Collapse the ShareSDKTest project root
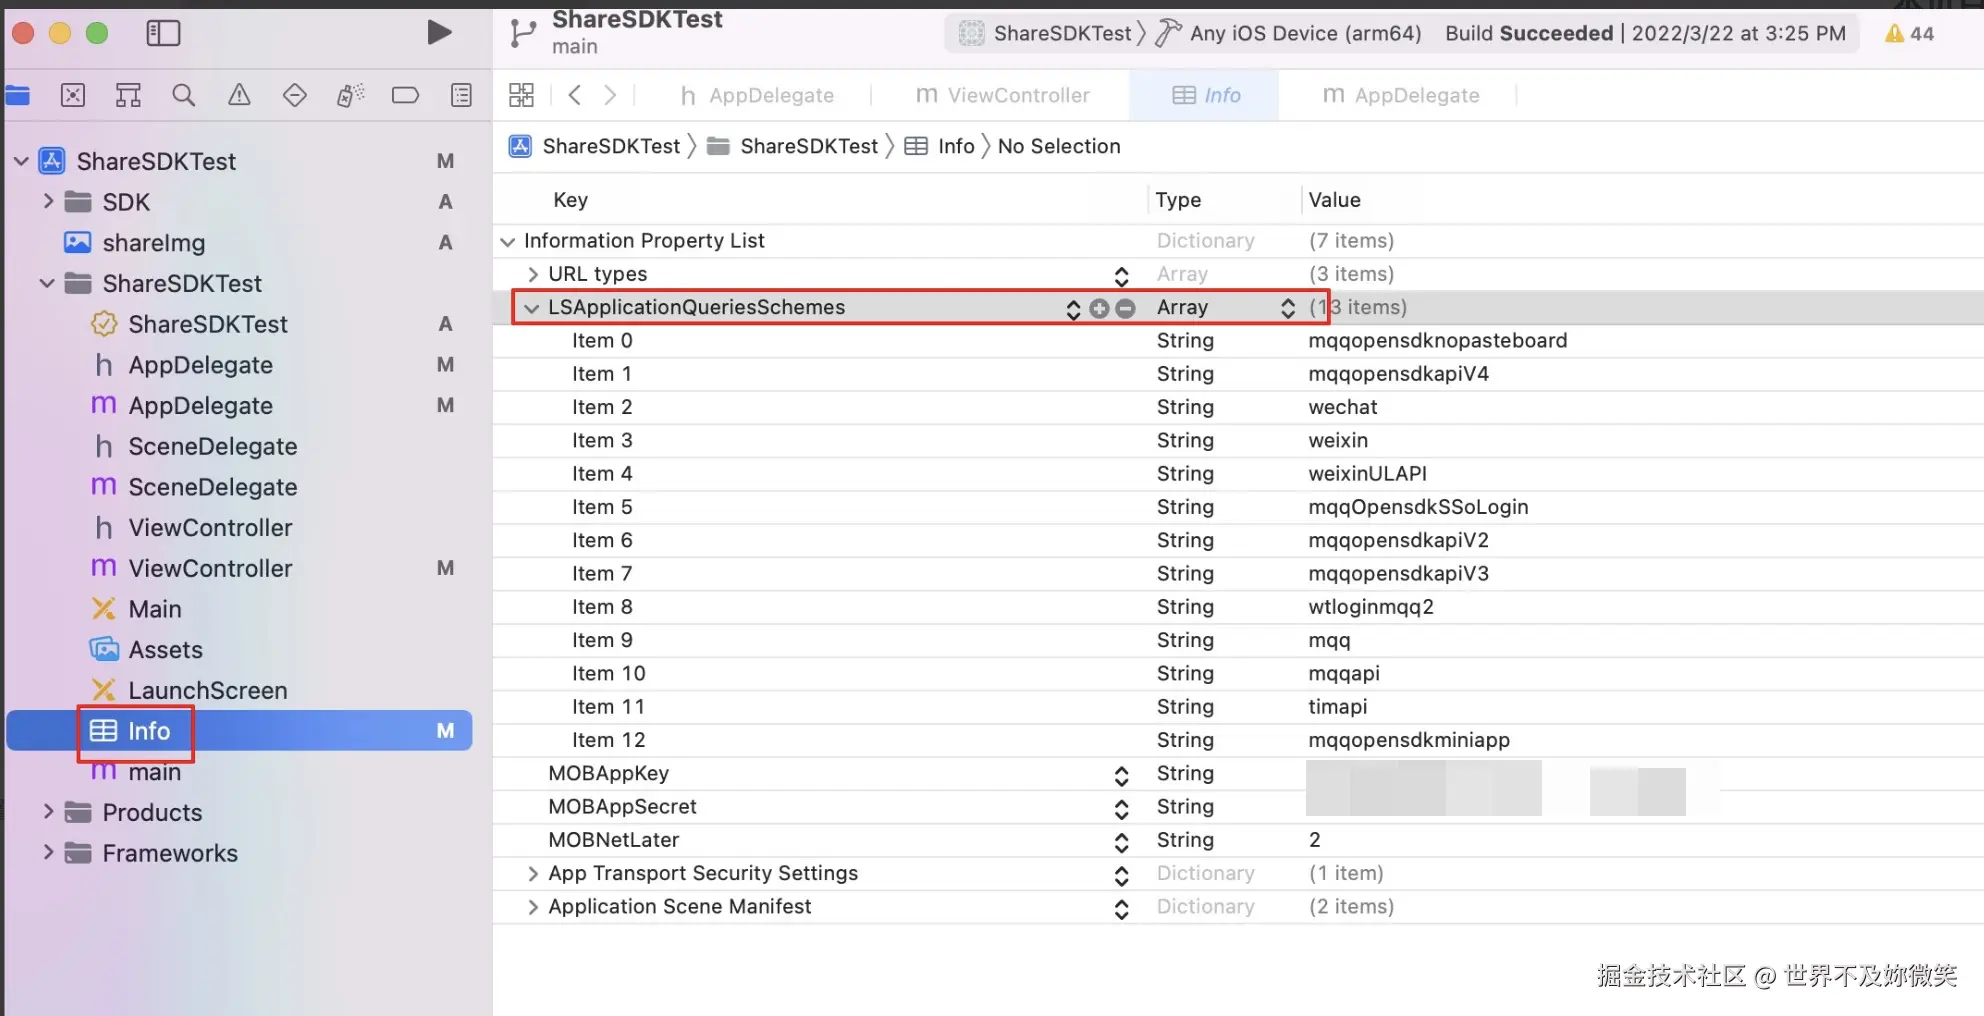 click(x=21, y=161)
